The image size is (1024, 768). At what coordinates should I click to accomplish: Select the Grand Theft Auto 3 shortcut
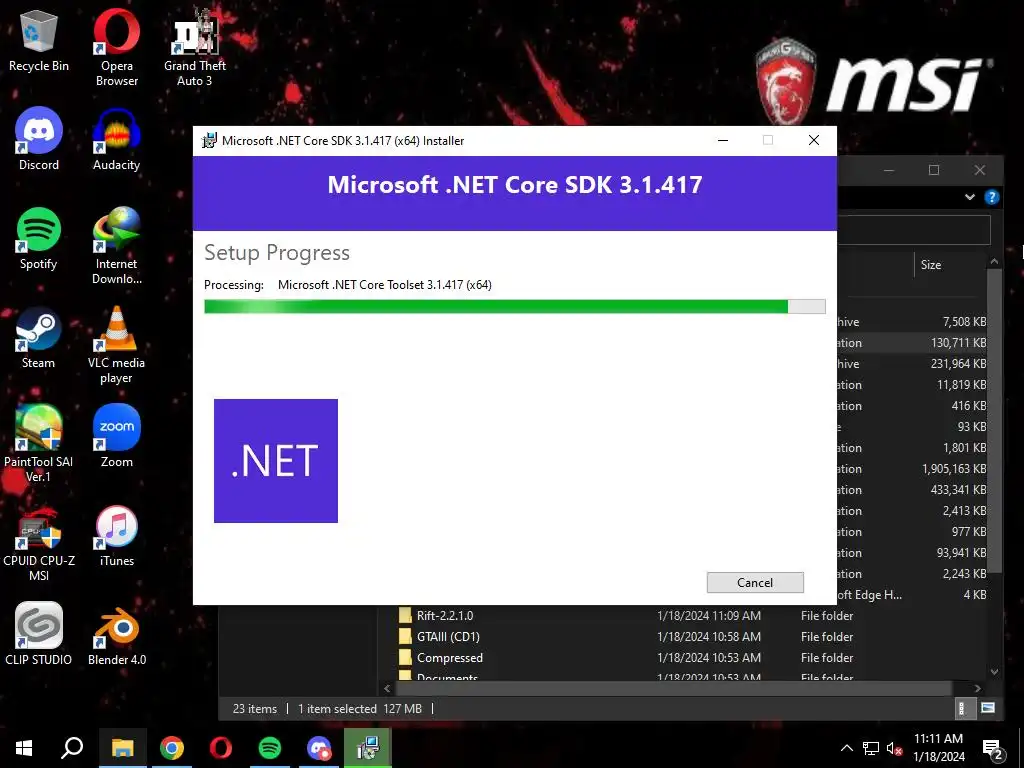[x=195, y=47]
